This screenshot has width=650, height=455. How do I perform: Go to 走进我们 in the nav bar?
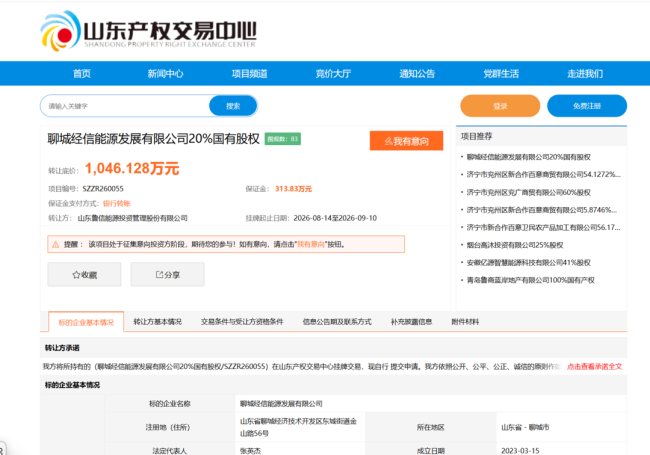[585, 74]
